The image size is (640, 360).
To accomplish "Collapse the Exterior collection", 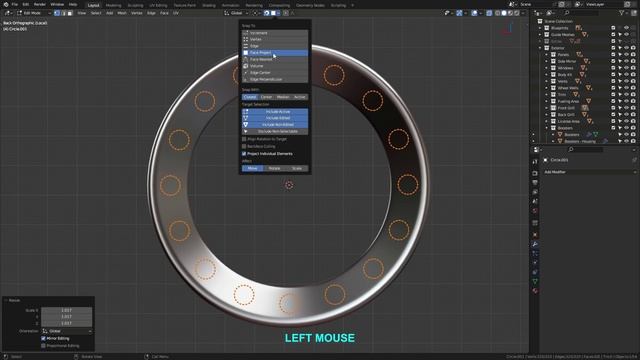I will coord(540,48).
